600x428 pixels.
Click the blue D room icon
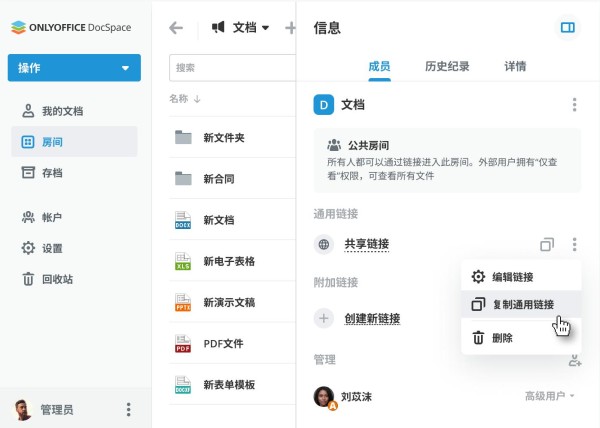[324, 105]
